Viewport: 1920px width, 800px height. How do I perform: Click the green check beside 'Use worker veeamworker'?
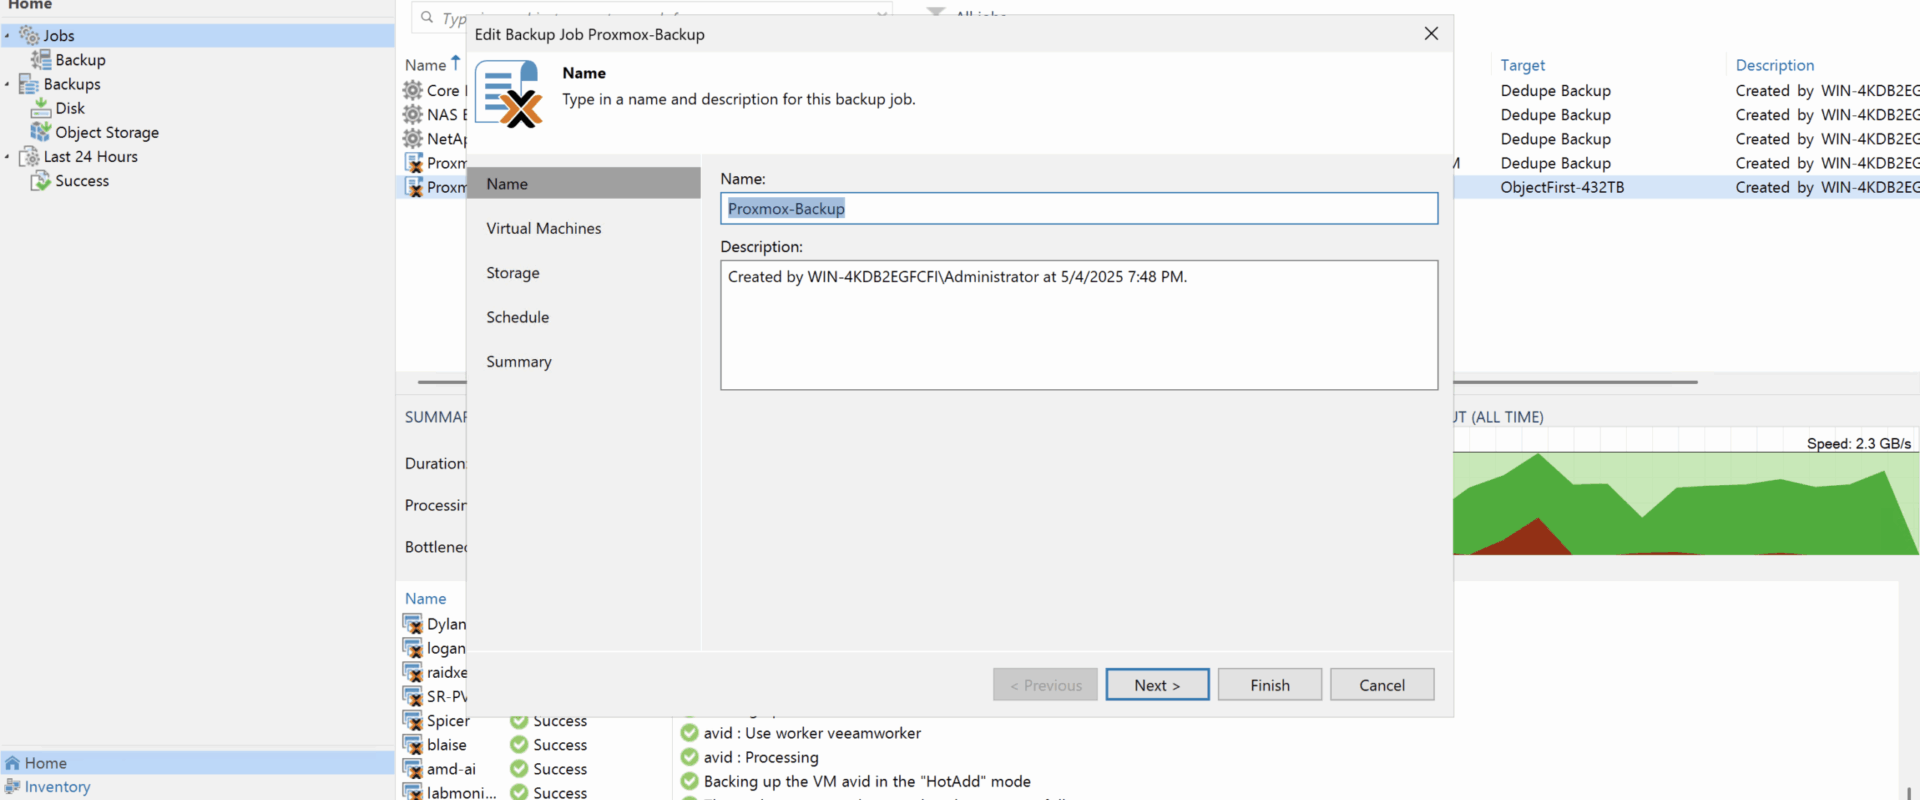689,733
